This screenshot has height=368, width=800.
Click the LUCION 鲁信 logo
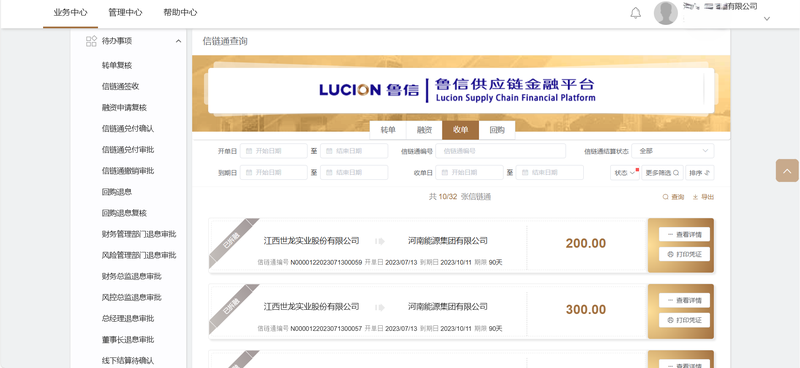[x=369, y=90]
